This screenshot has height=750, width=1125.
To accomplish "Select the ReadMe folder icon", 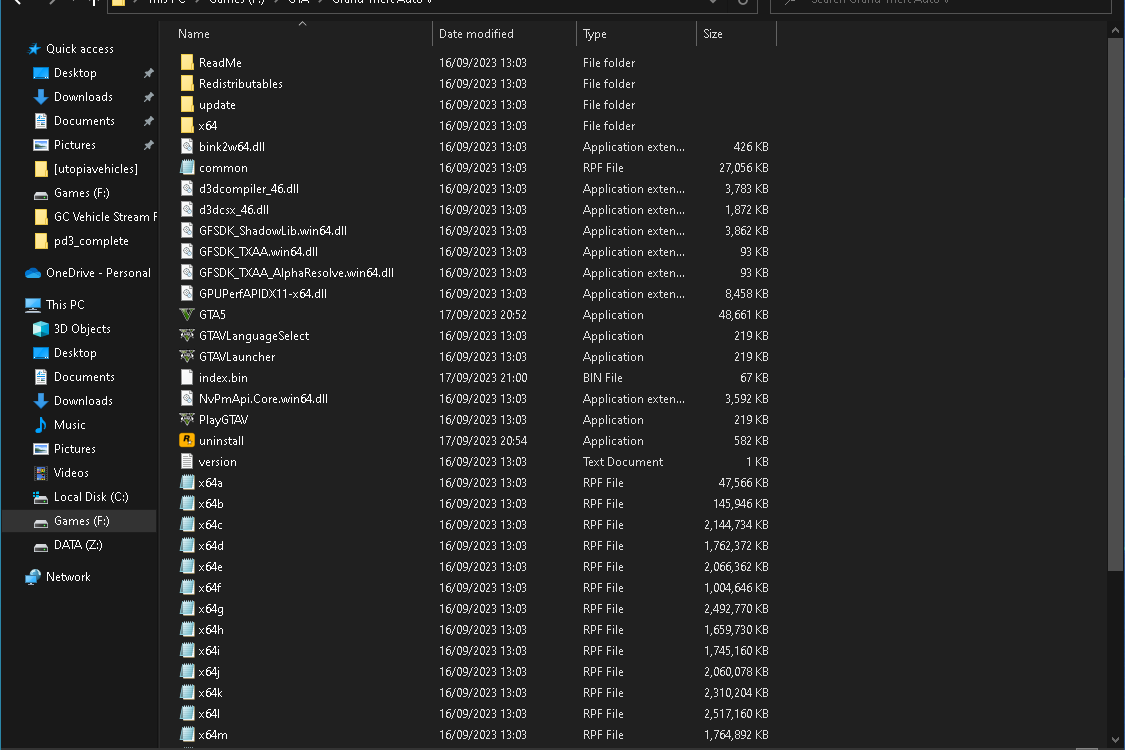I will click(x=187, y=62).
